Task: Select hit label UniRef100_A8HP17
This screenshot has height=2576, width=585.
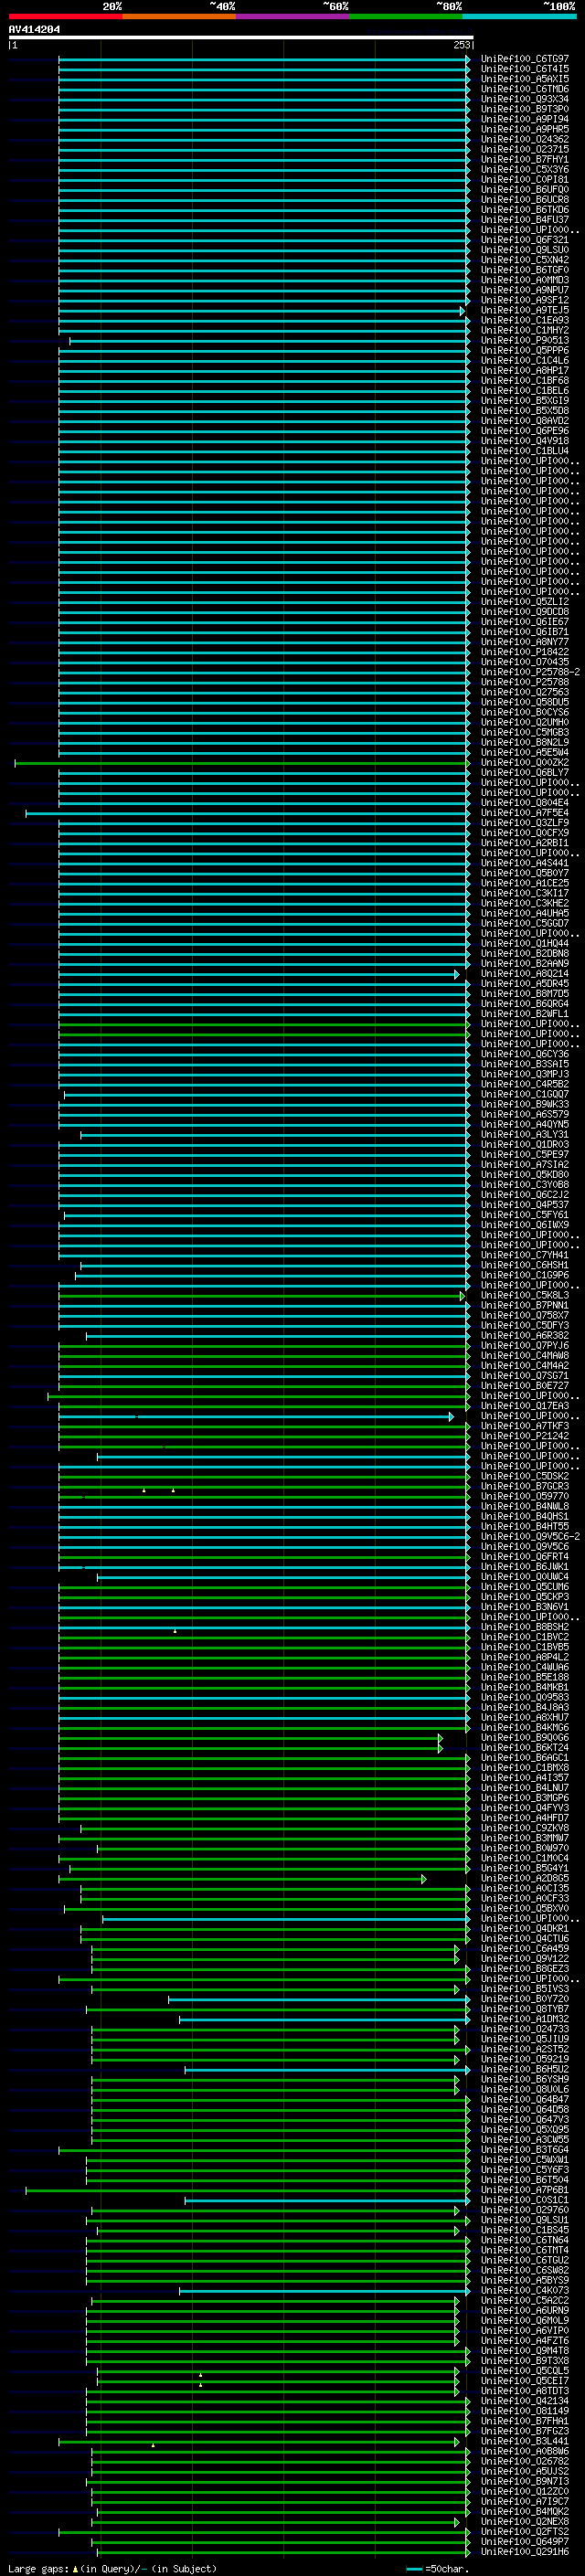Action: coord(525,370)
